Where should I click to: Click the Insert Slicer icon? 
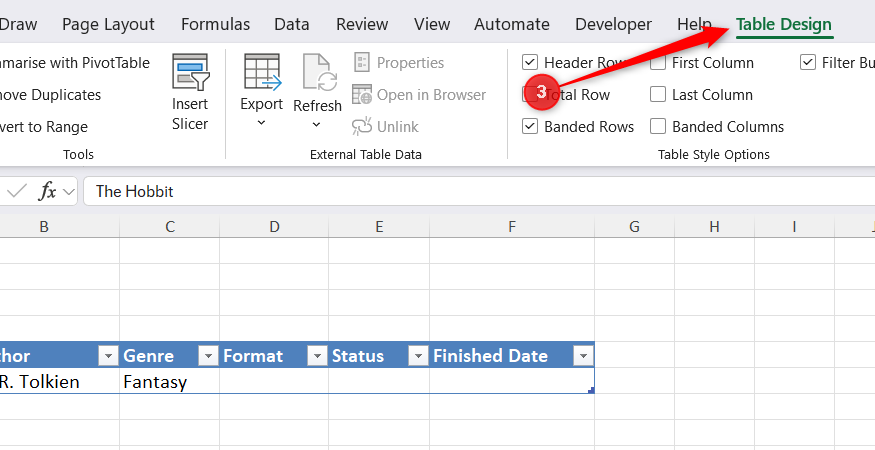coord(190,72)
